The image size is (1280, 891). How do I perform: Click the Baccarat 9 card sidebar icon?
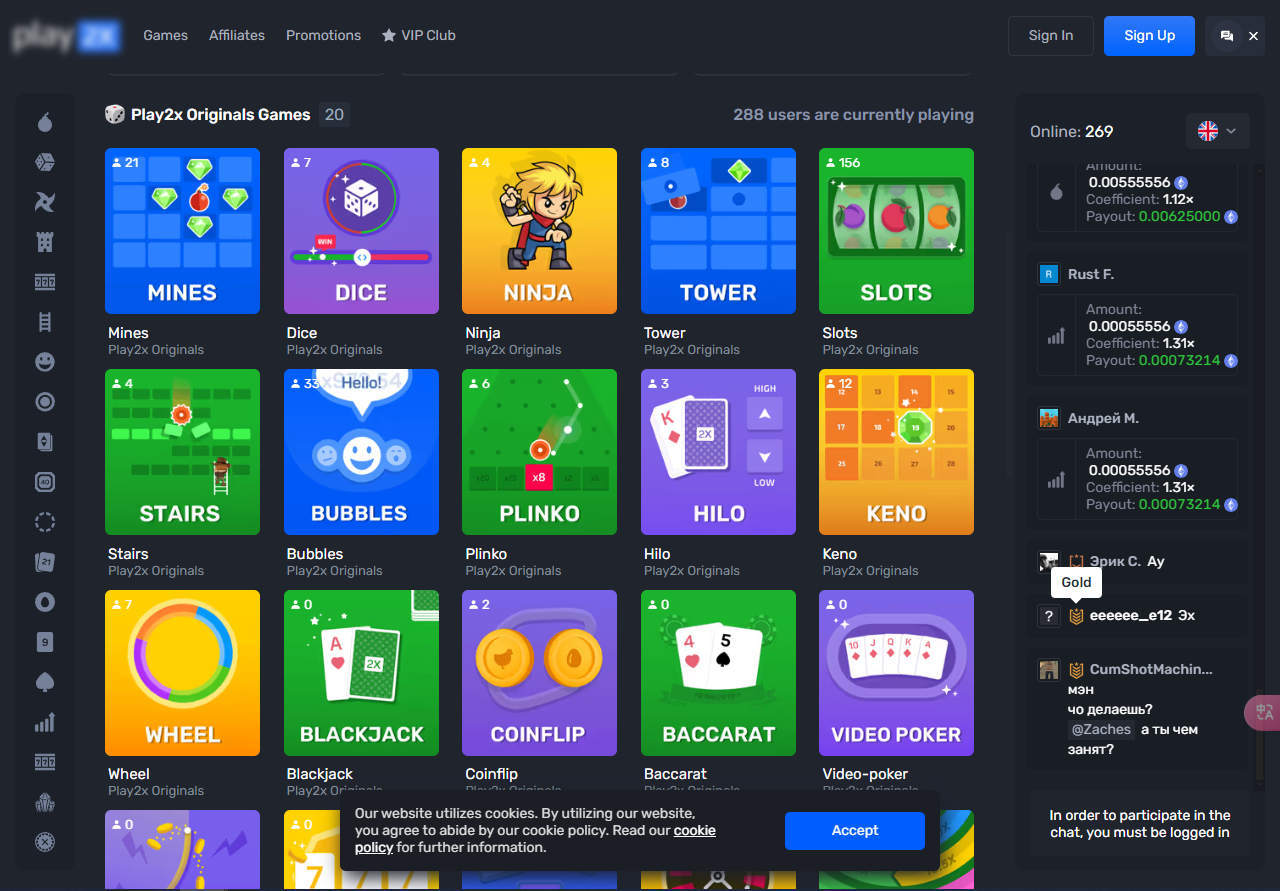[x=45, y=642]
